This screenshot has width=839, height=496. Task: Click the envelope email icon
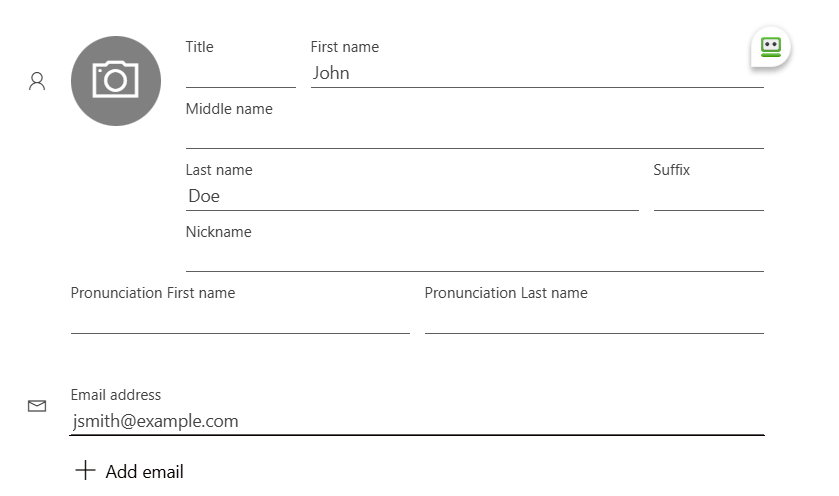click(37, 406)
